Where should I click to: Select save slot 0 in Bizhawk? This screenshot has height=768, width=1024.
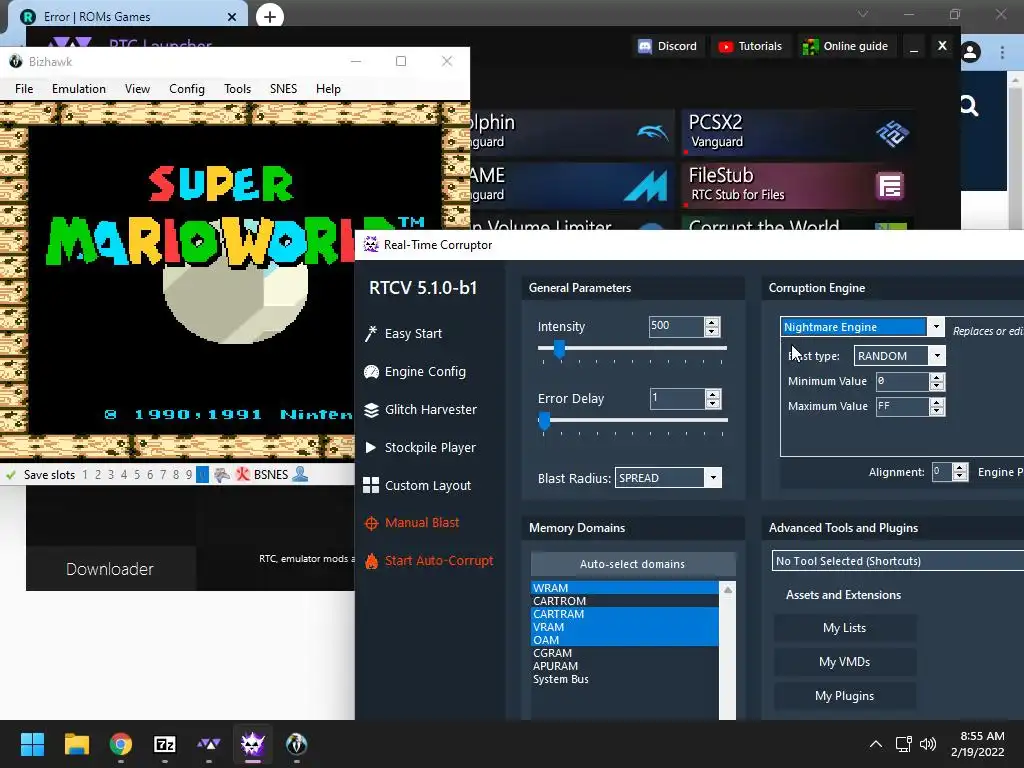click(x=202, y=475)
